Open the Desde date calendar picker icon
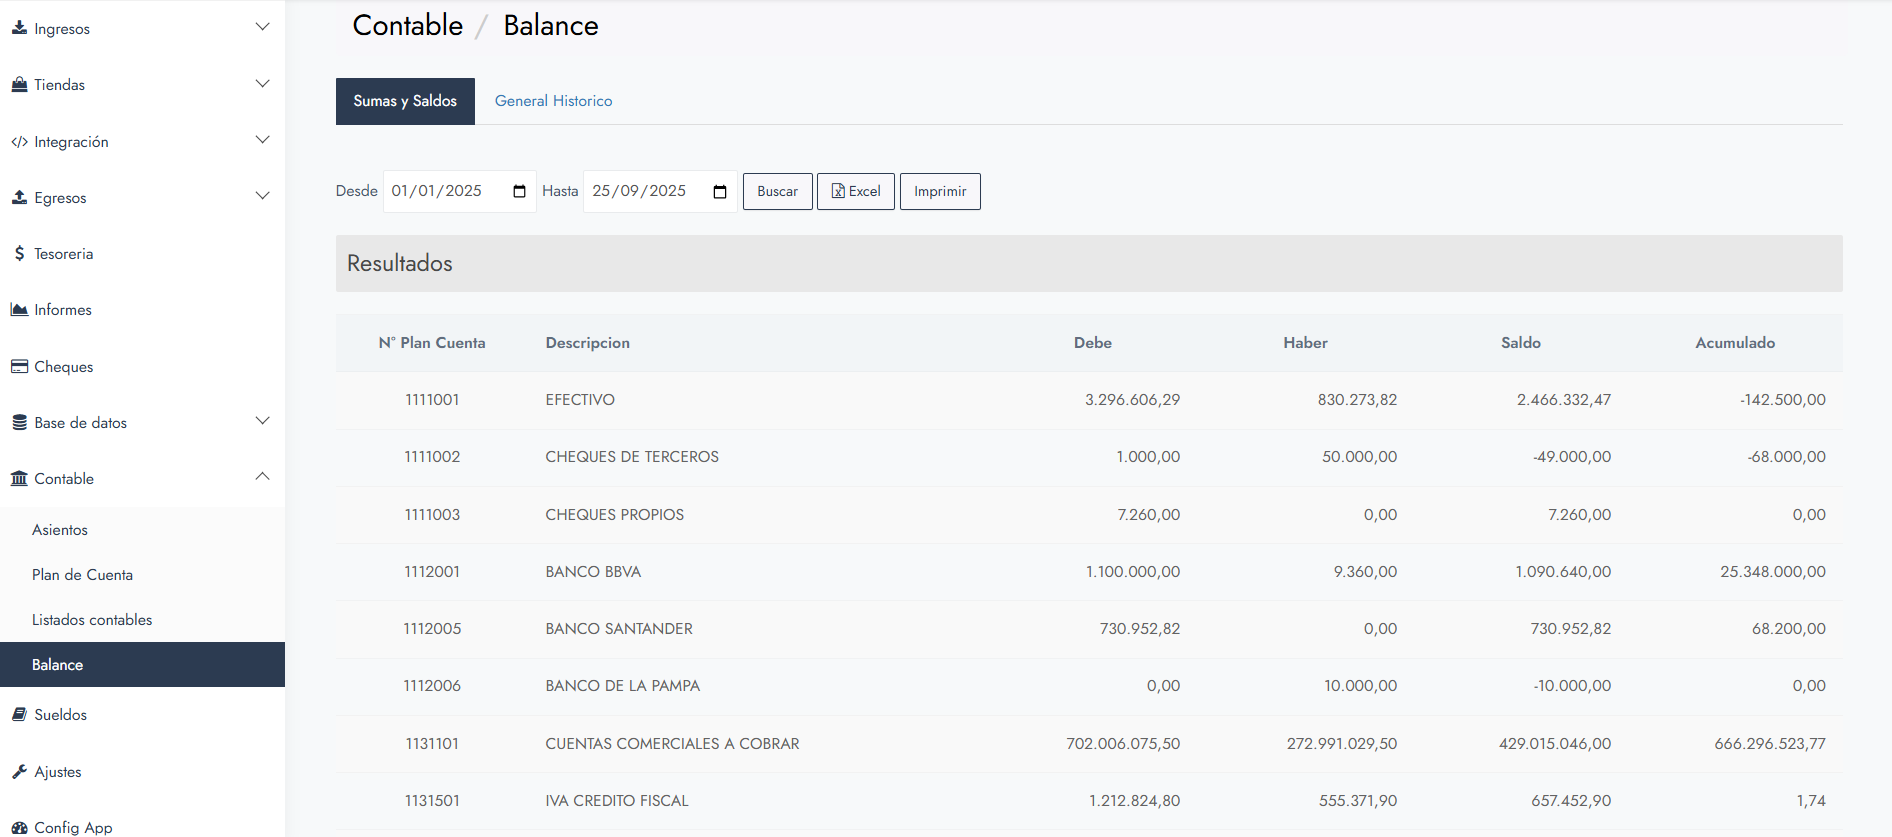 (519, 191)
